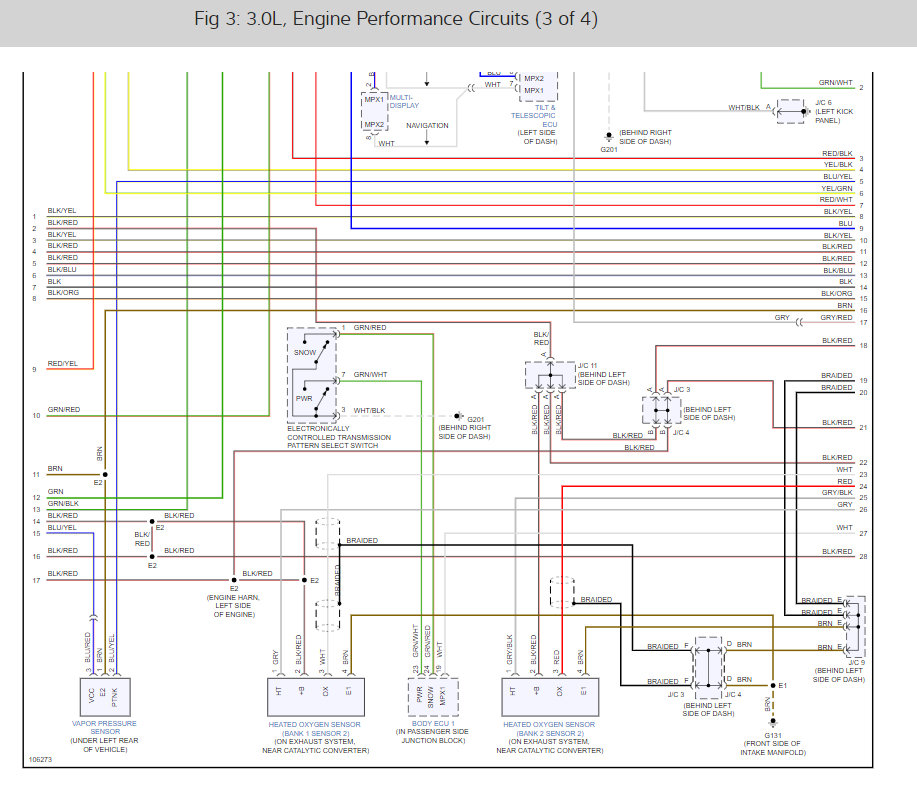Click the WHT/BLK label near J/C 6

coord(744,107)
